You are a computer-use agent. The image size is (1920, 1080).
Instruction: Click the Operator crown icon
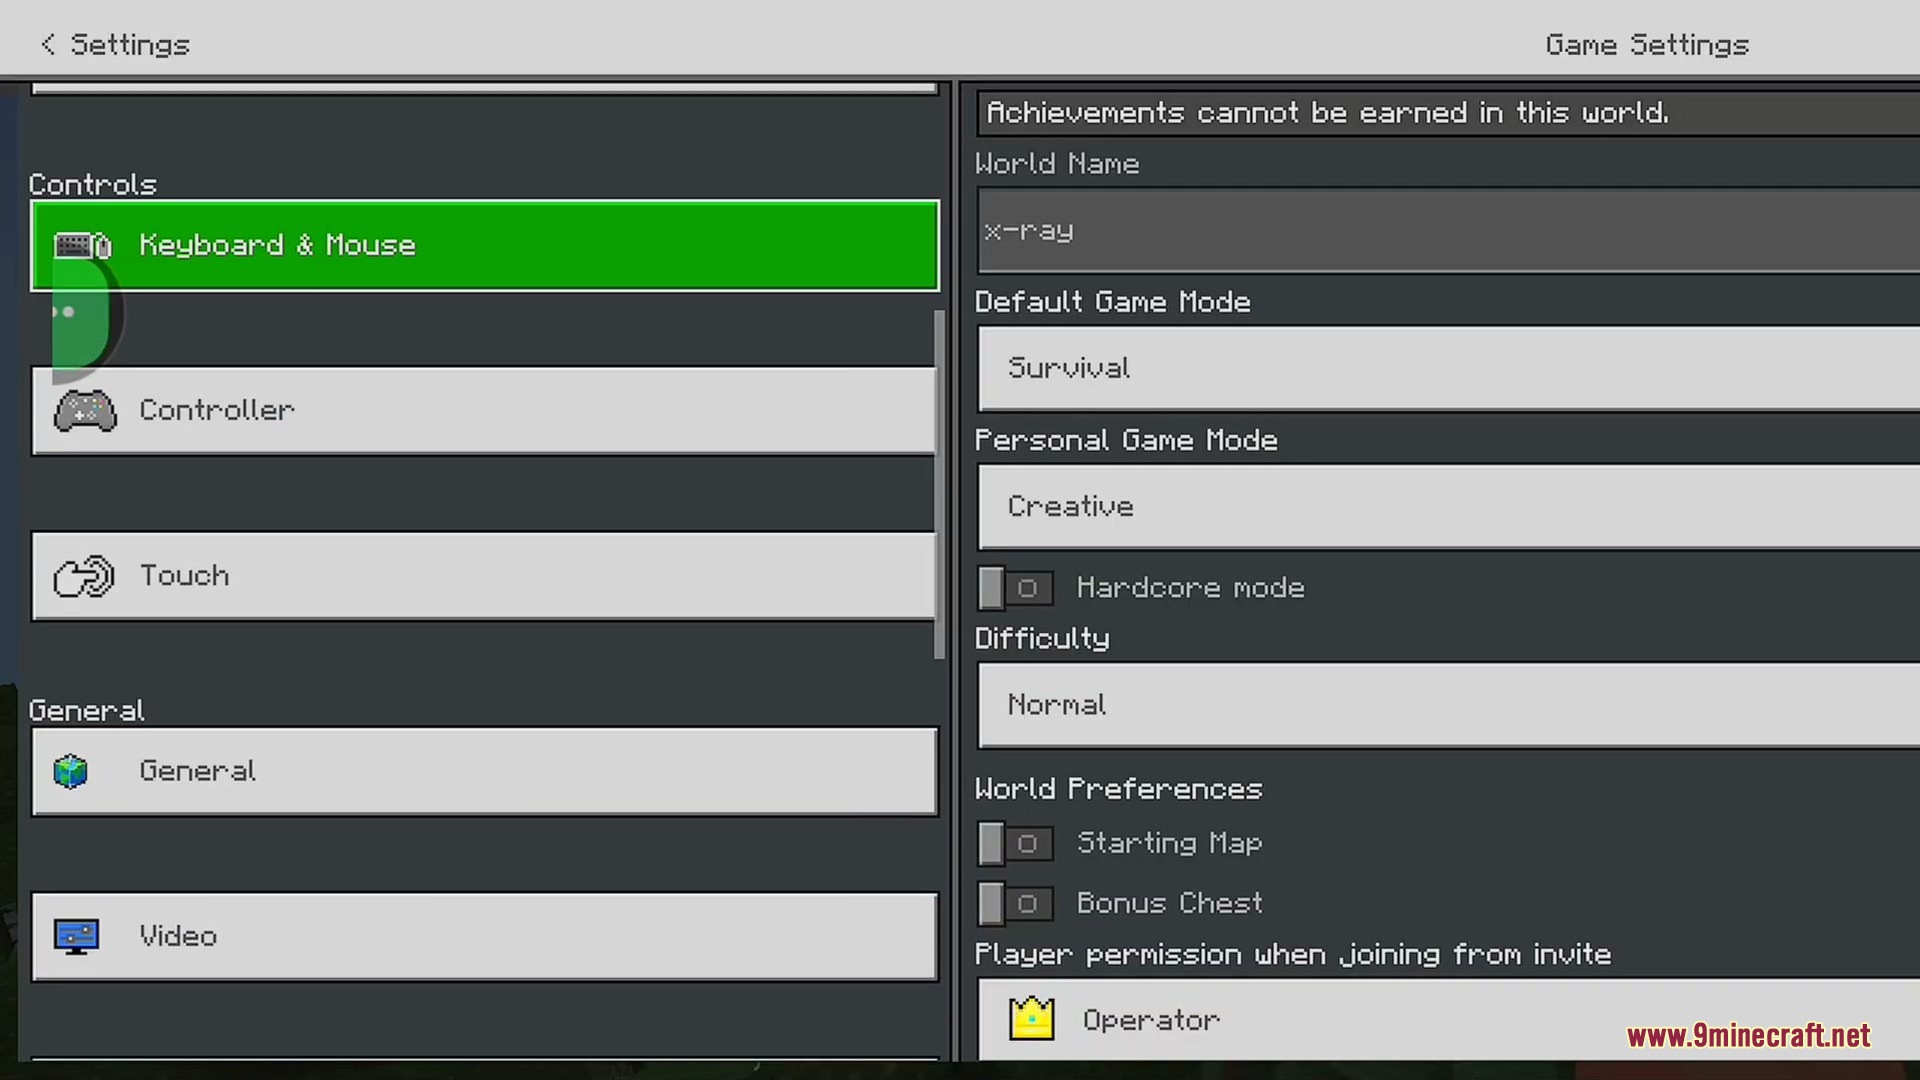[x=1031, y=1019]
